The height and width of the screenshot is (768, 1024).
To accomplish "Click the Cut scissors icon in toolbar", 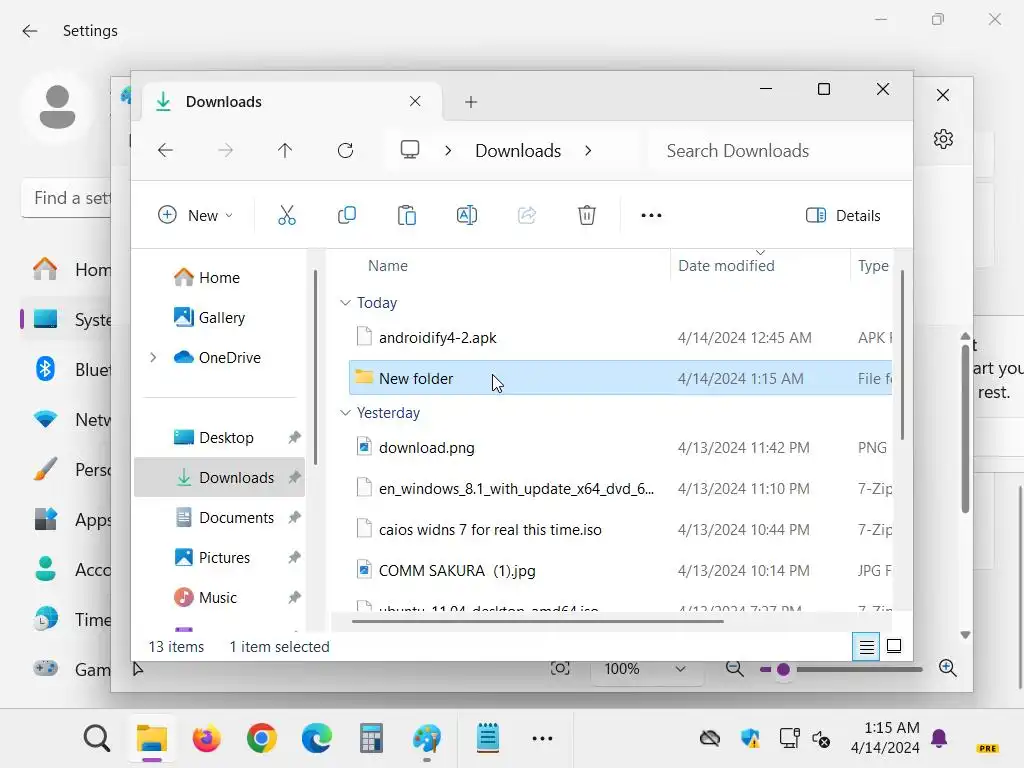I will point(287,215).
